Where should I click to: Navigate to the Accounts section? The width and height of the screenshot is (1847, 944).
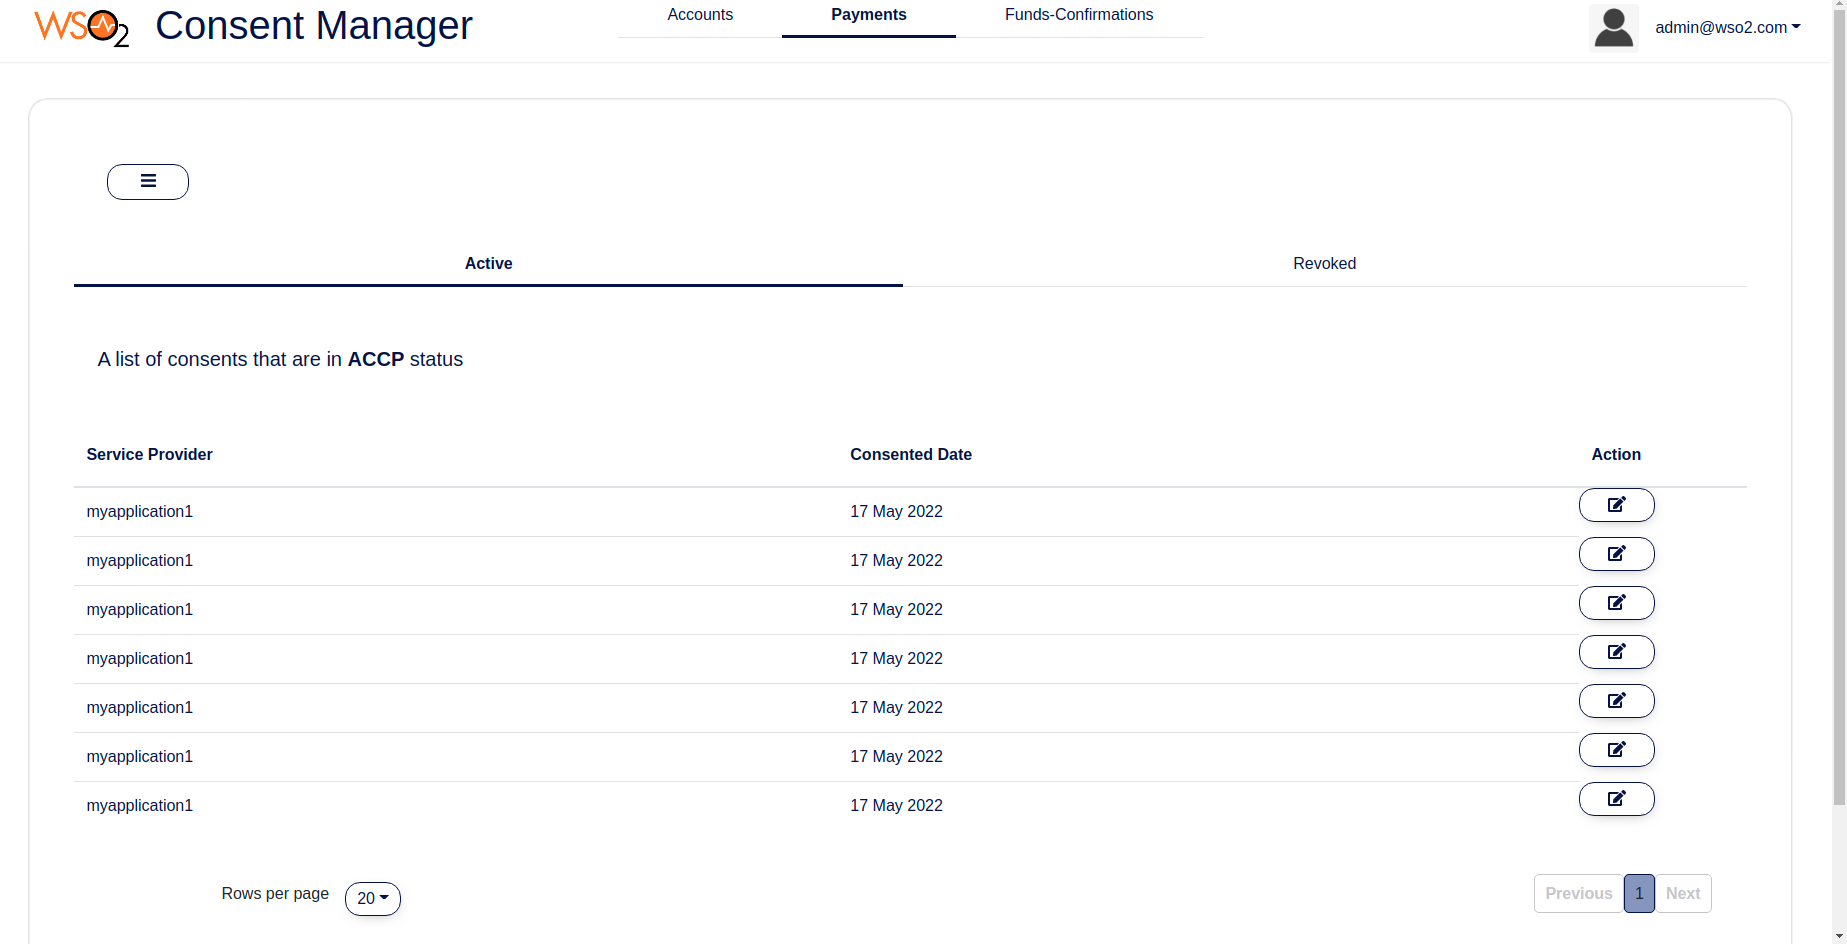tap(700, 15)
